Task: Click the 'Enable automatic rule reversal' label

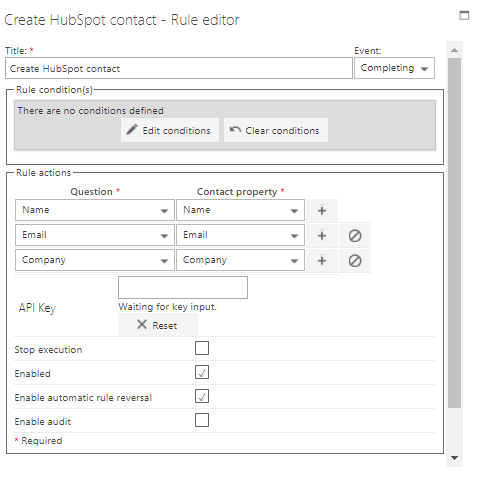Action: tap(83, 398)
